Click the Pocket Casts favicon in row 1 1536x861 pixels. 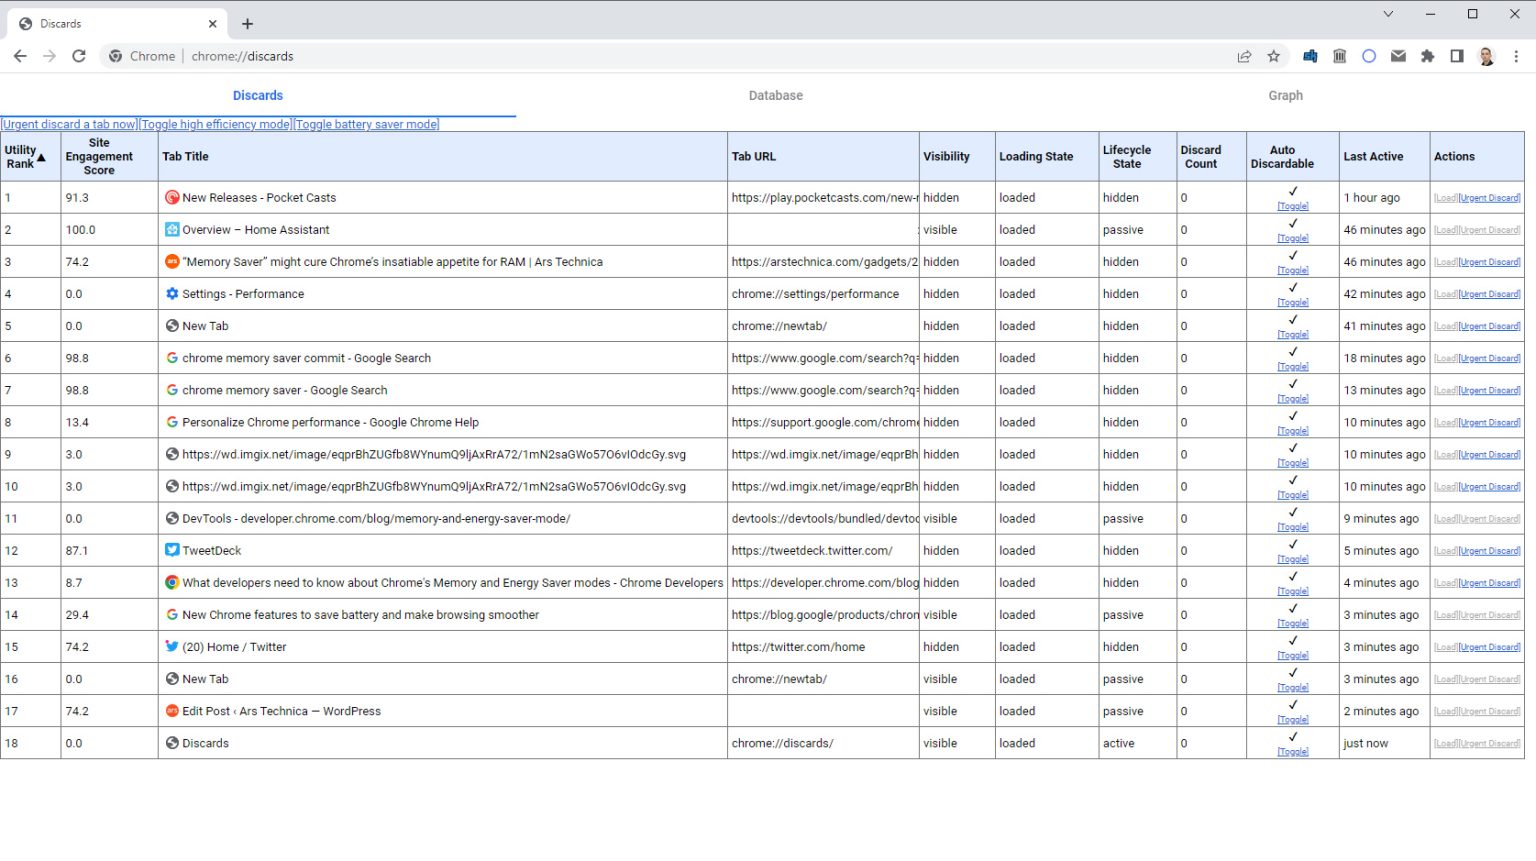(x=171, y=197)
